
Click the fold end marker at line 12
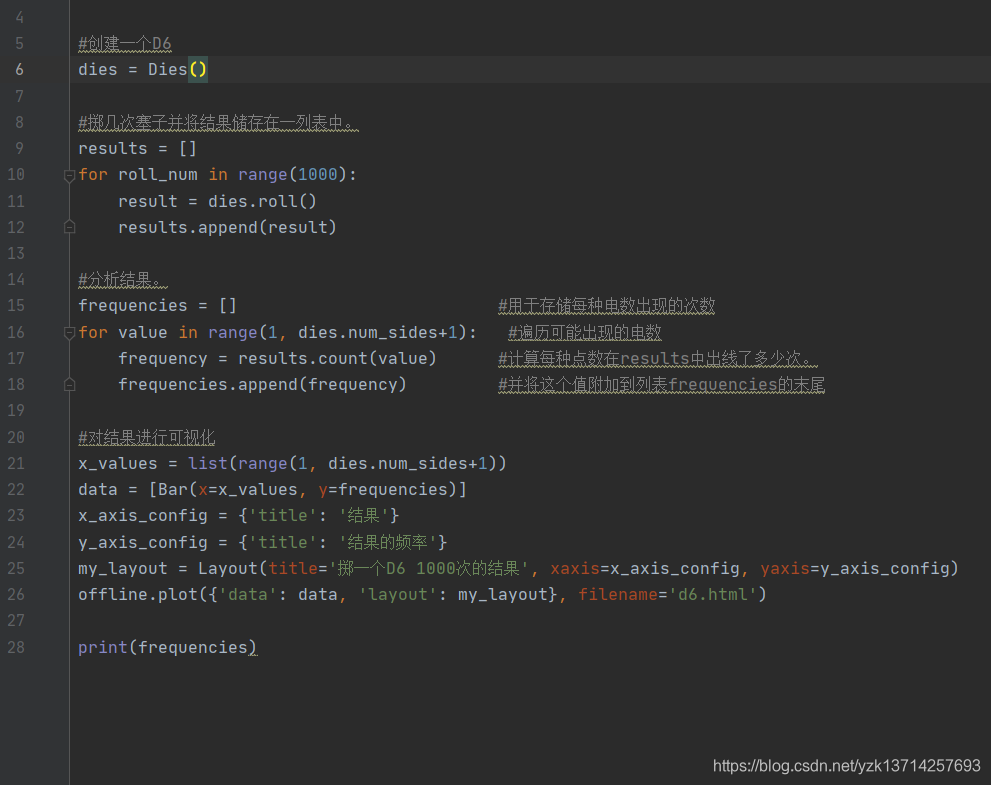pos(68,227)
